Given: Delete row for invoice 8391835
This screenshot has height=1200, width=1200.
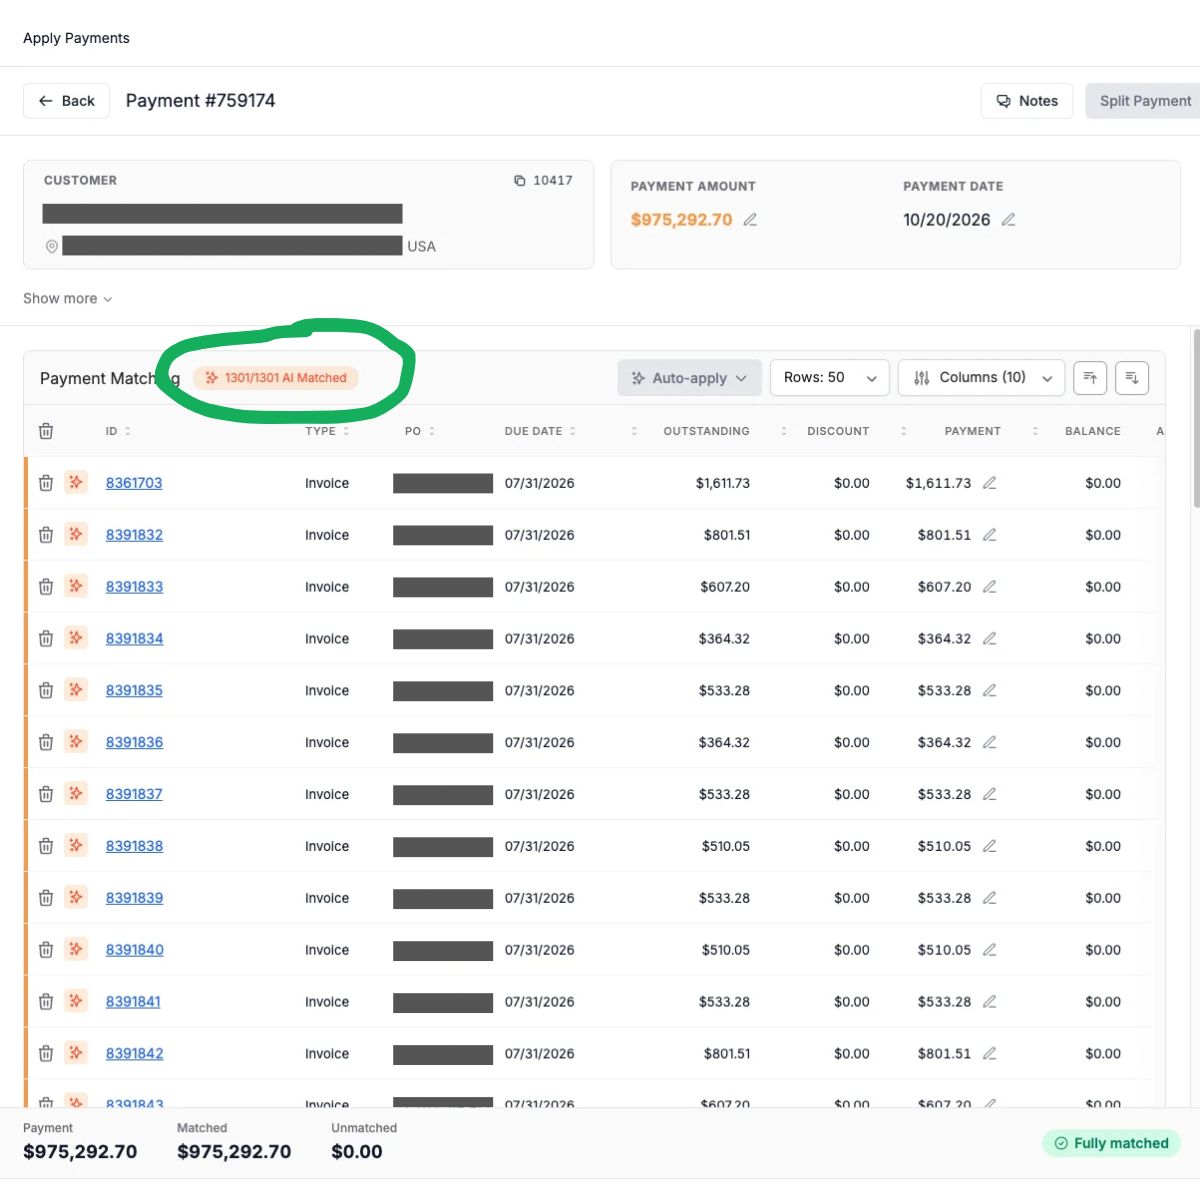Looking at the screenshot, I should coord(46,690).
